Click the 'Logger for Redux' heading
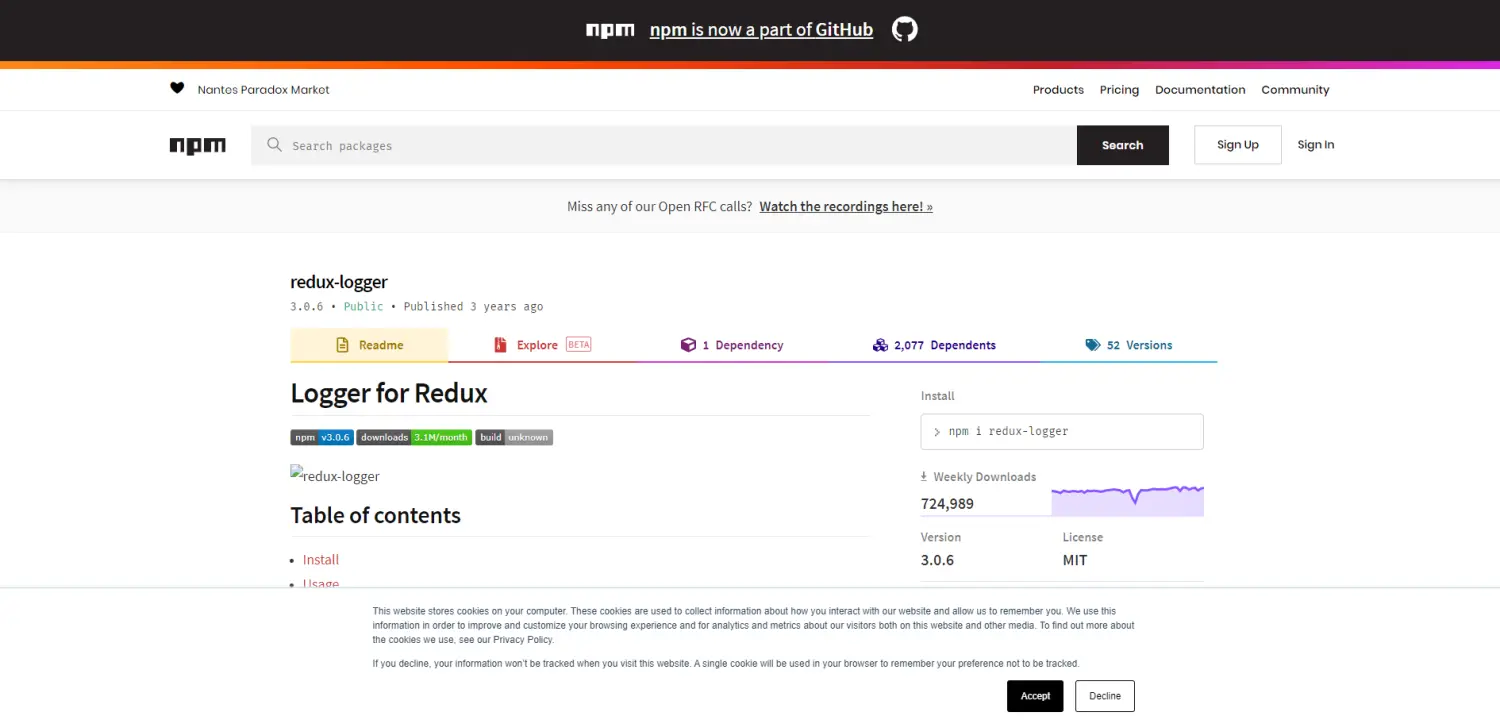 click(389, 393)
